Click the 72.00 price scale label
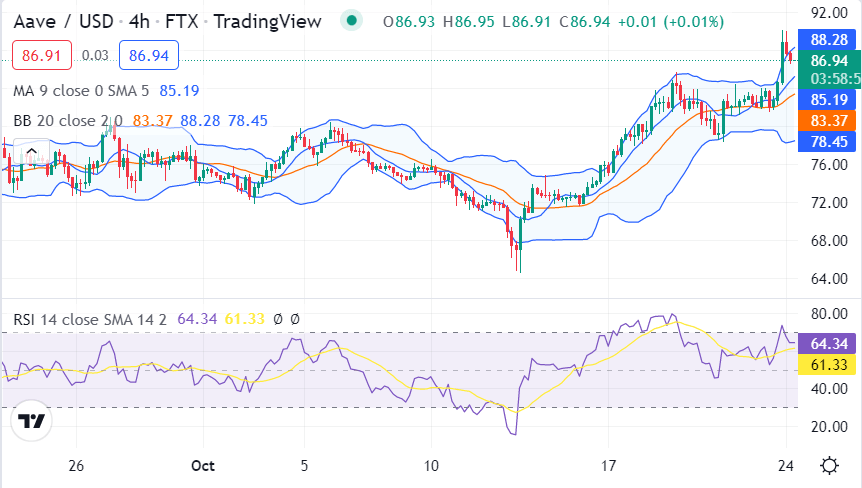Screen dimensions: 862x488 point(829,203)
